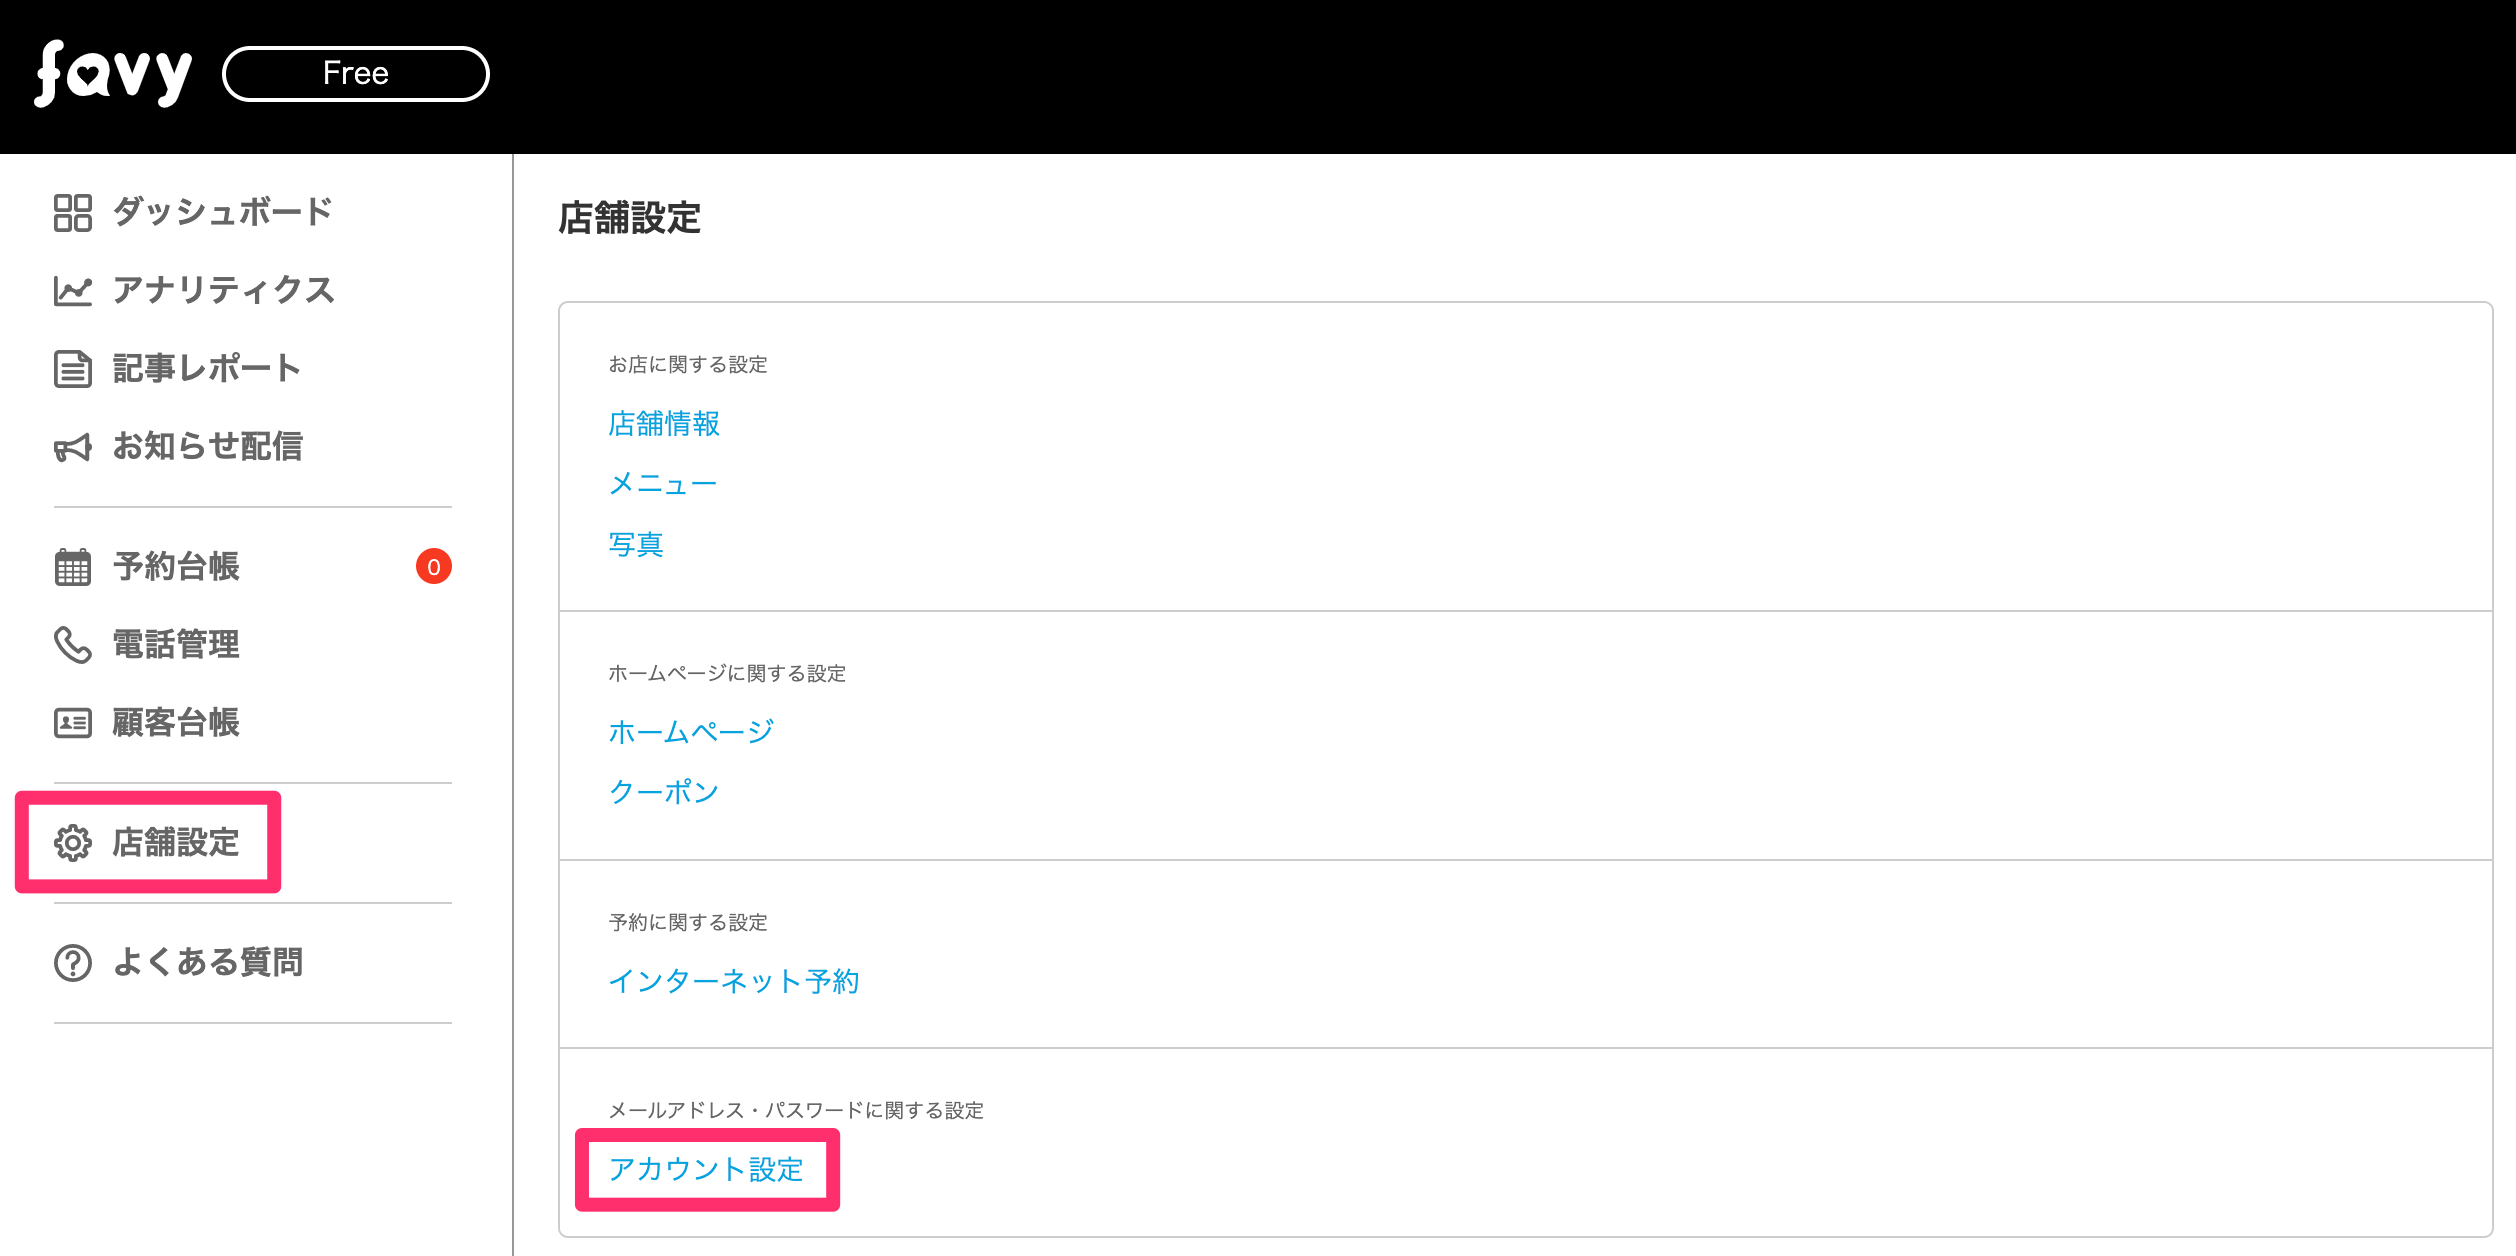This screenshot has width=2516, height=1256.
Task: Click the store settings gear icon
Action: 72,843
